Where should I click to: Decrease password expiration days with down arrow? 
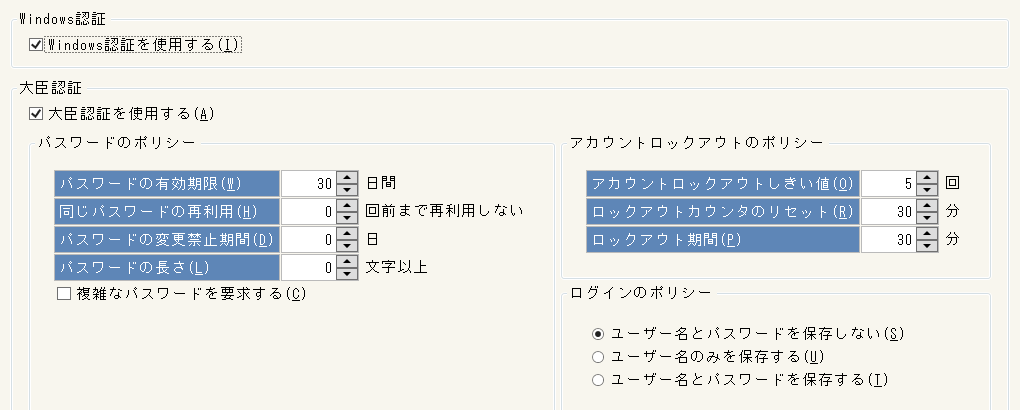tap(346, 189)
